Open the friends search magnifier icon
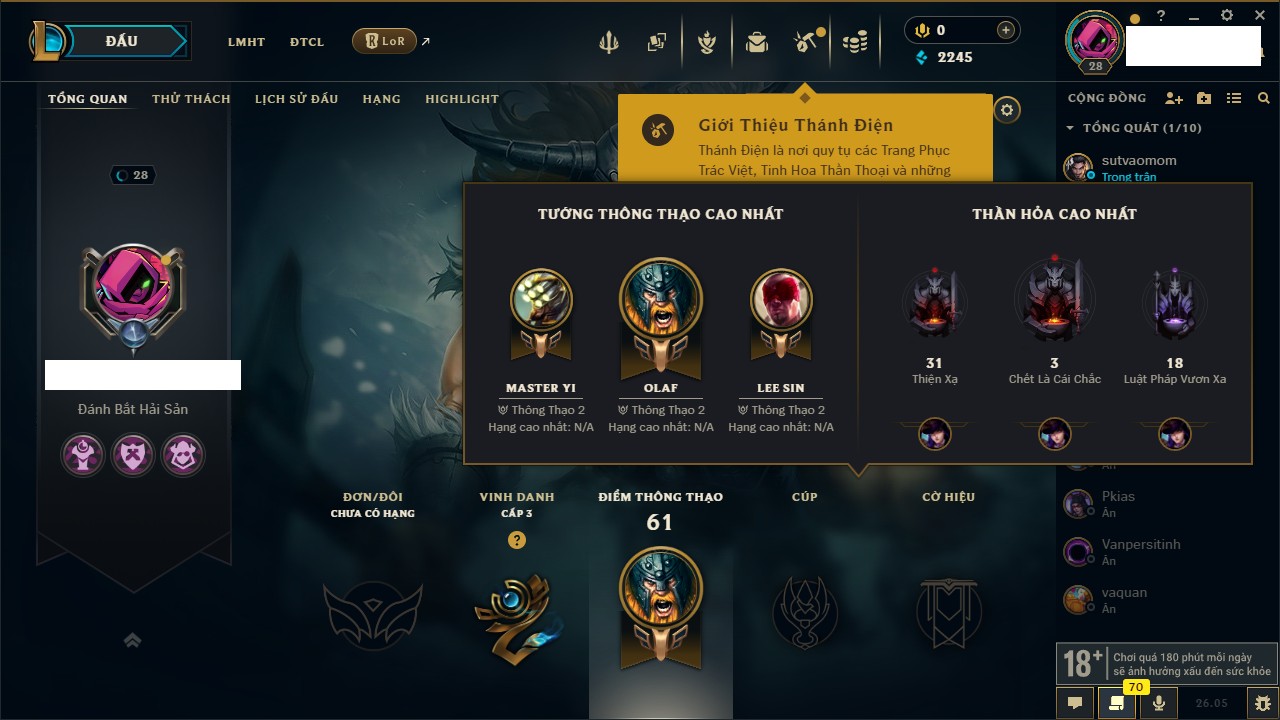 (x=1264, y=98)
